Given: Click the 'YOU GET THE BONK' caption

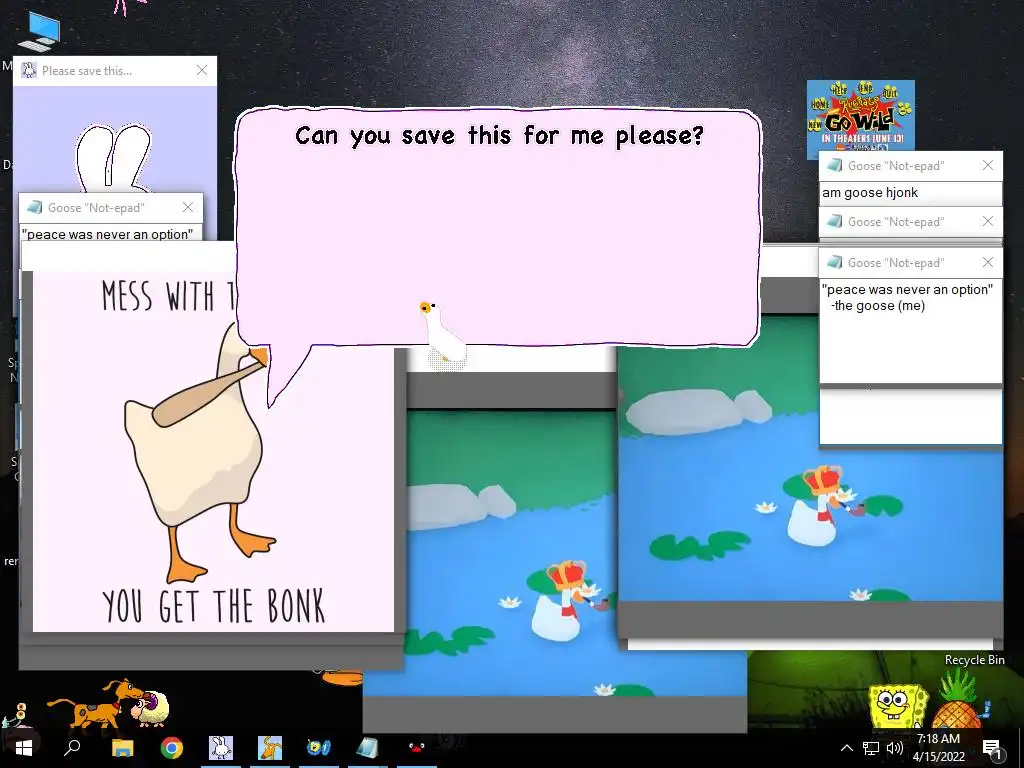Looking at the screenshot, I should [214, 607].
